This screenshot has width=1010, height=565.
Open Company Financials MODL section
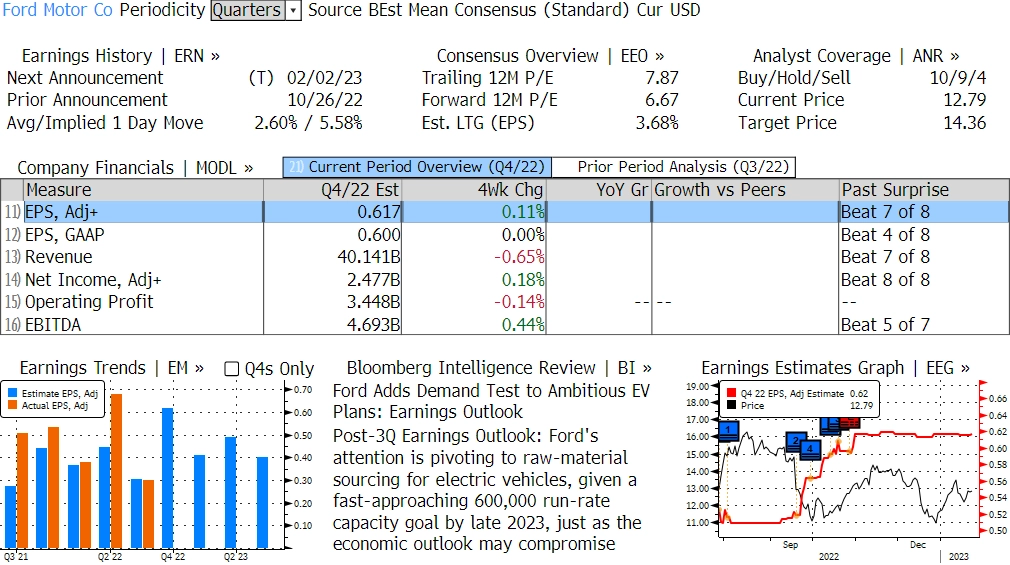(135, 168)
